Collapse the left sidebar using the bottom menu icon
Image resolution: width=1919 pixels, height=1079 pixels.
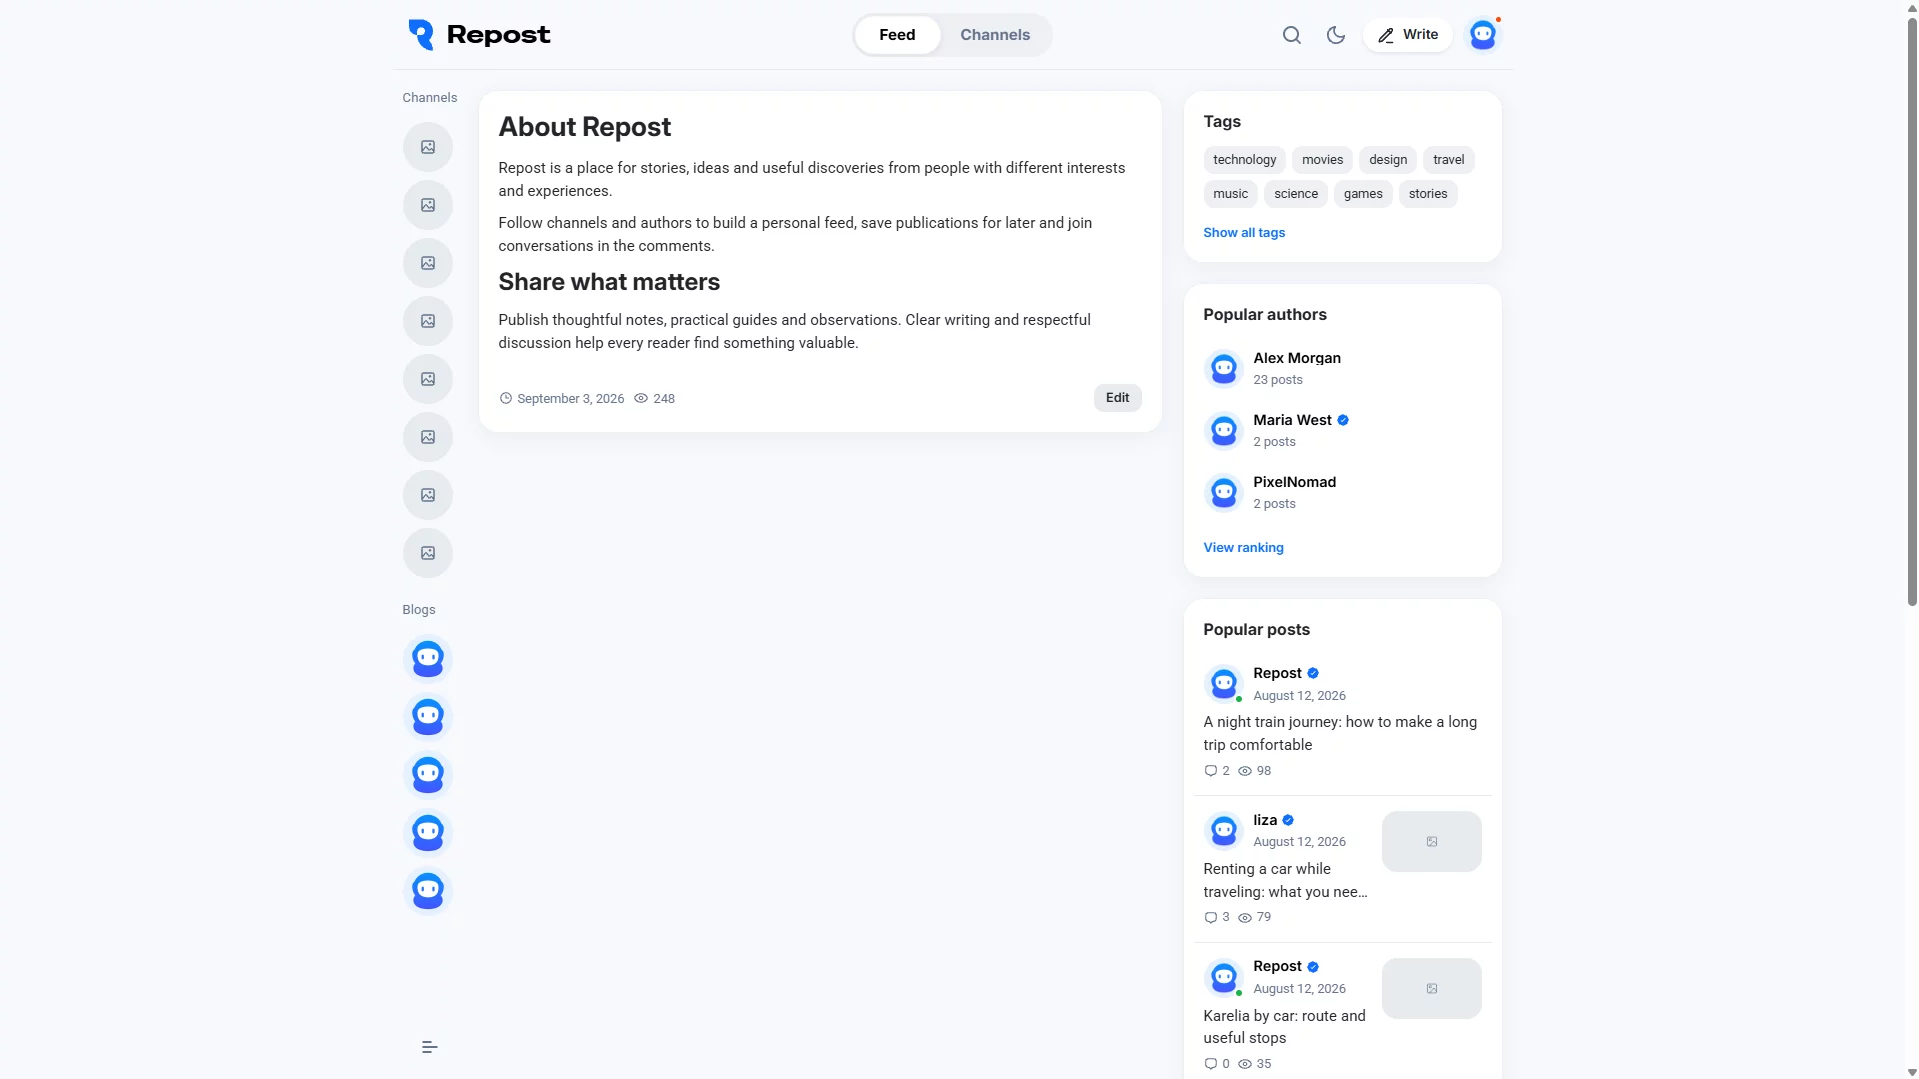click(x=429, y=1047)
